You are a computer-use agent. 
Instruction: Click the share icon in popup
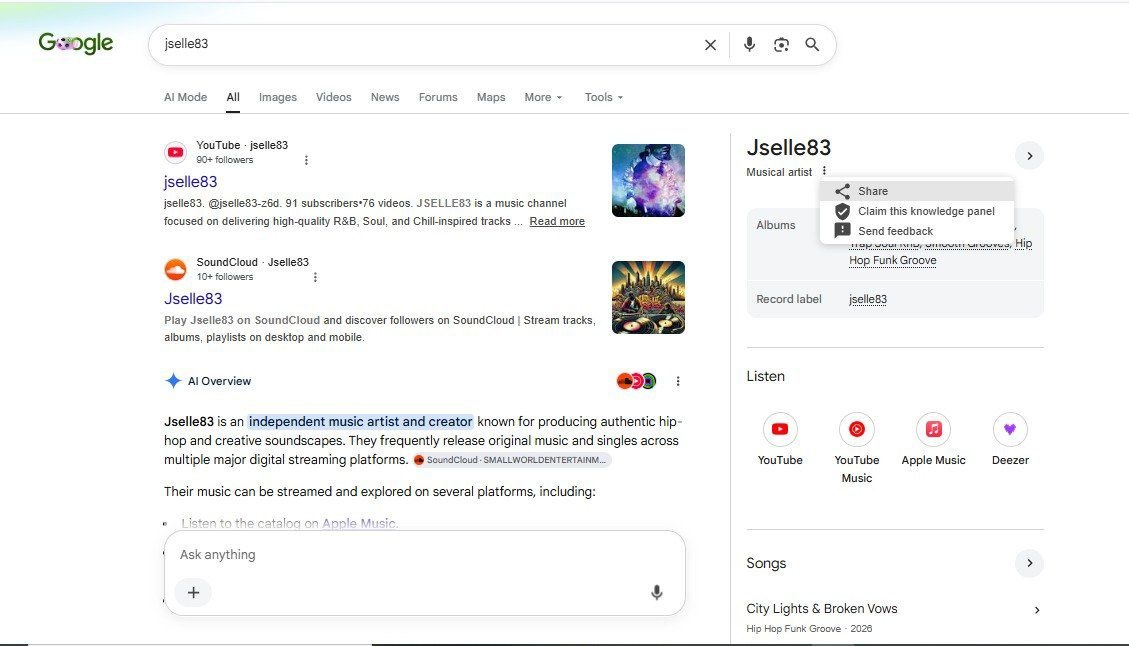pos(842,191)
